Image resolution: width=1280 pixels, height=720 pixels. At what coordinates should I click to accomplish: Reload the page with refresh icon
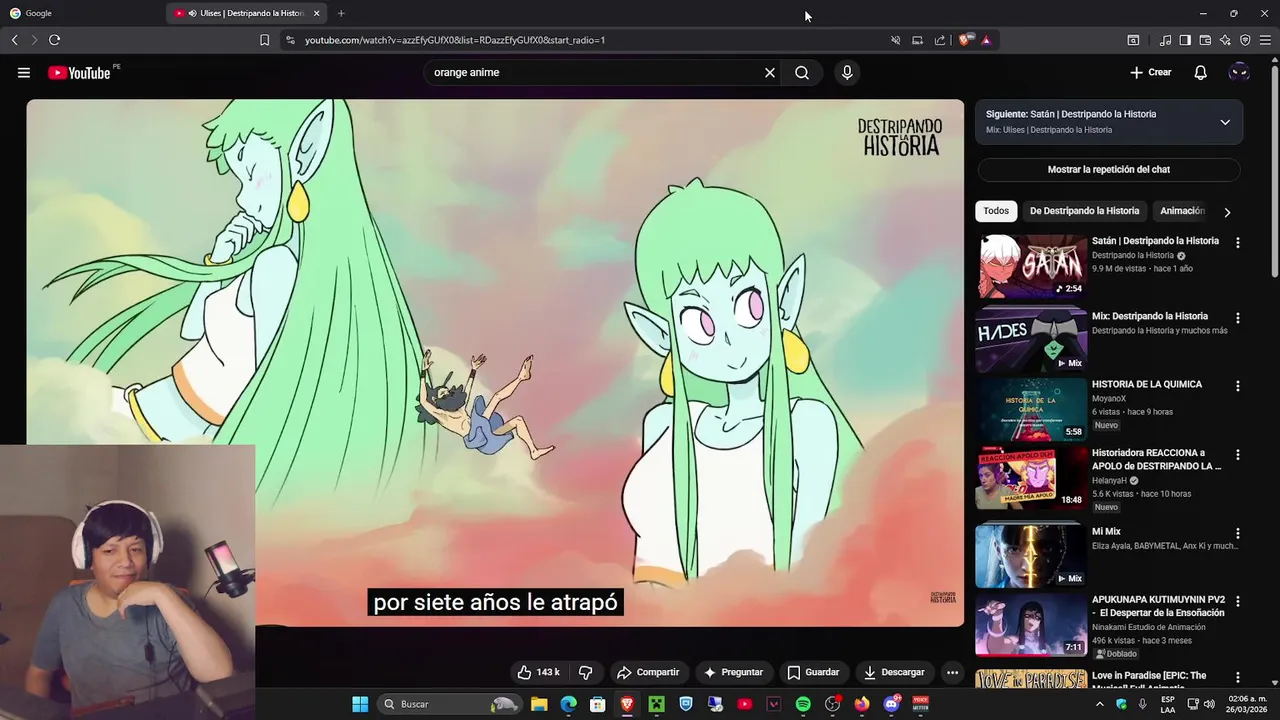coord(54,40)
